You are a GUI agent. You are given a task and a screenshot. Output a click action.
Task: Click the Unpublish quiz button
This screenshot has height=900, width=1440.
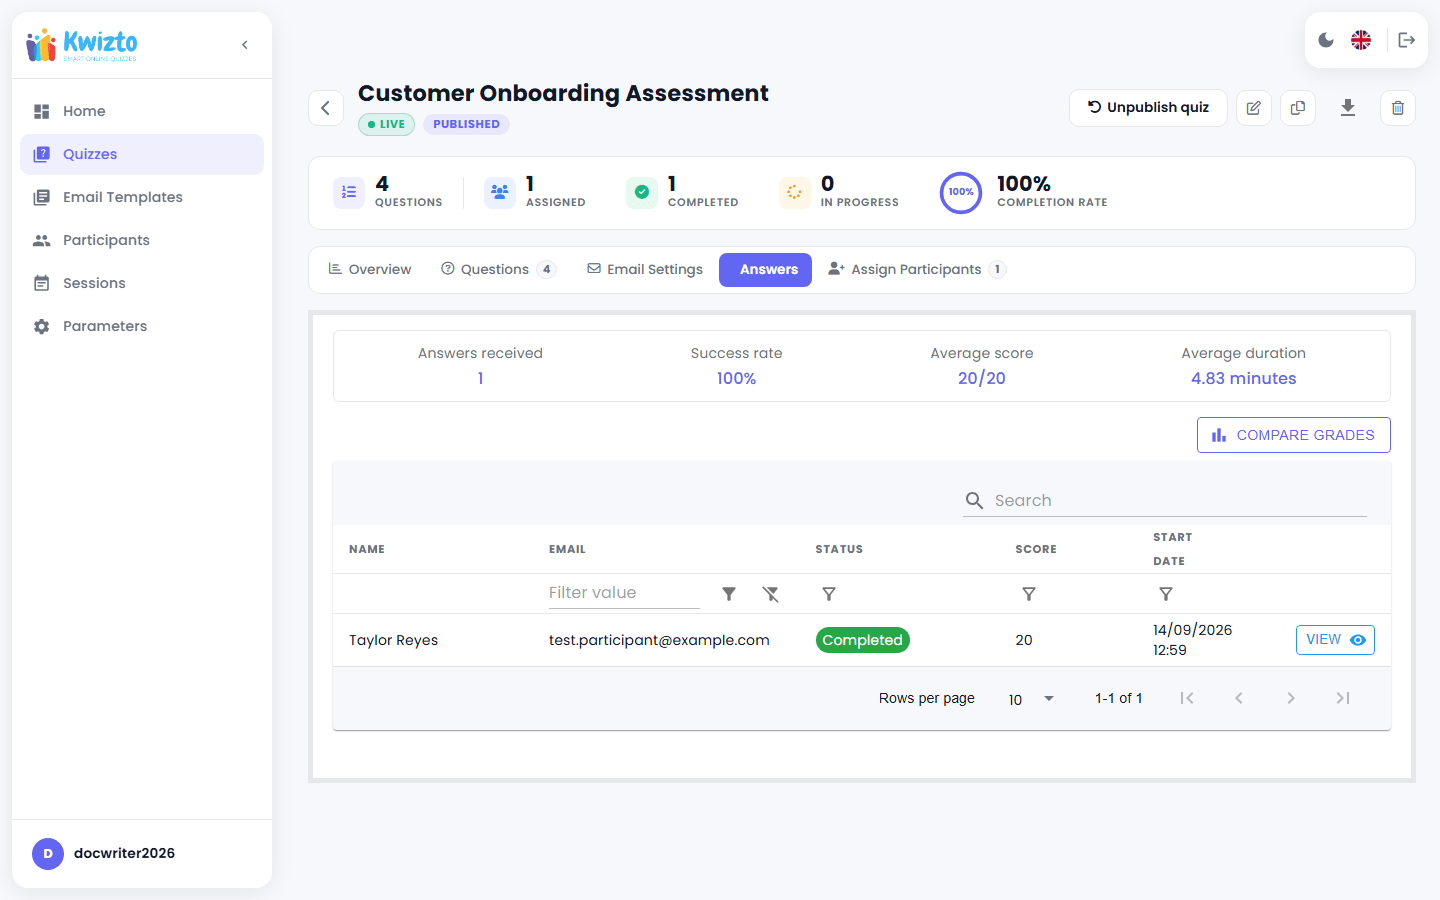click(1148, 108)
